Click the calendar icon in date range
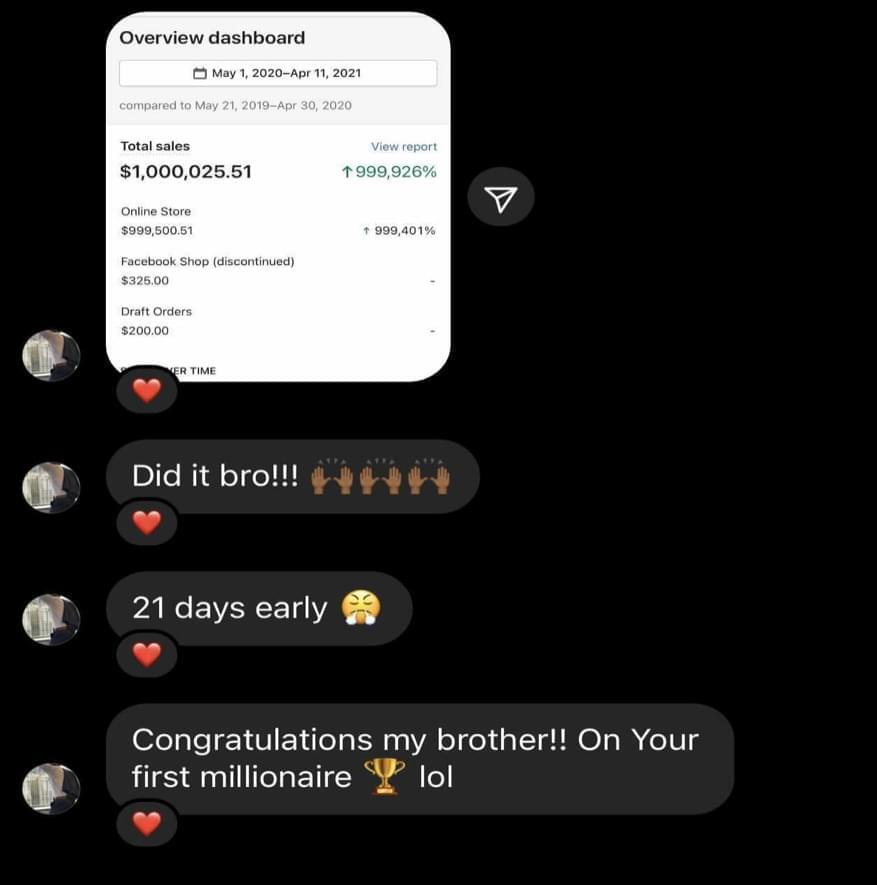877x885 pixels. [x=200, y=73]
